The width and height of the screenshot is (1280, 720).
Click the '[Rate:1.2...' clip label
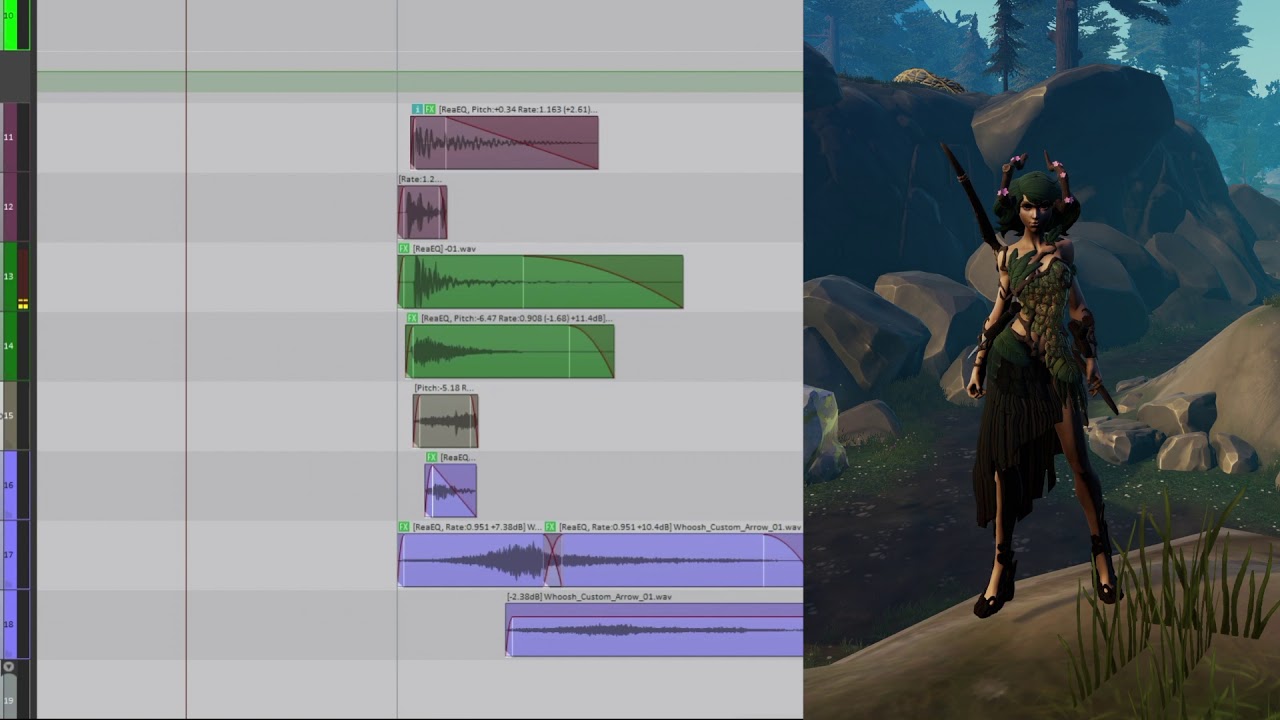[x=419, y=179]
